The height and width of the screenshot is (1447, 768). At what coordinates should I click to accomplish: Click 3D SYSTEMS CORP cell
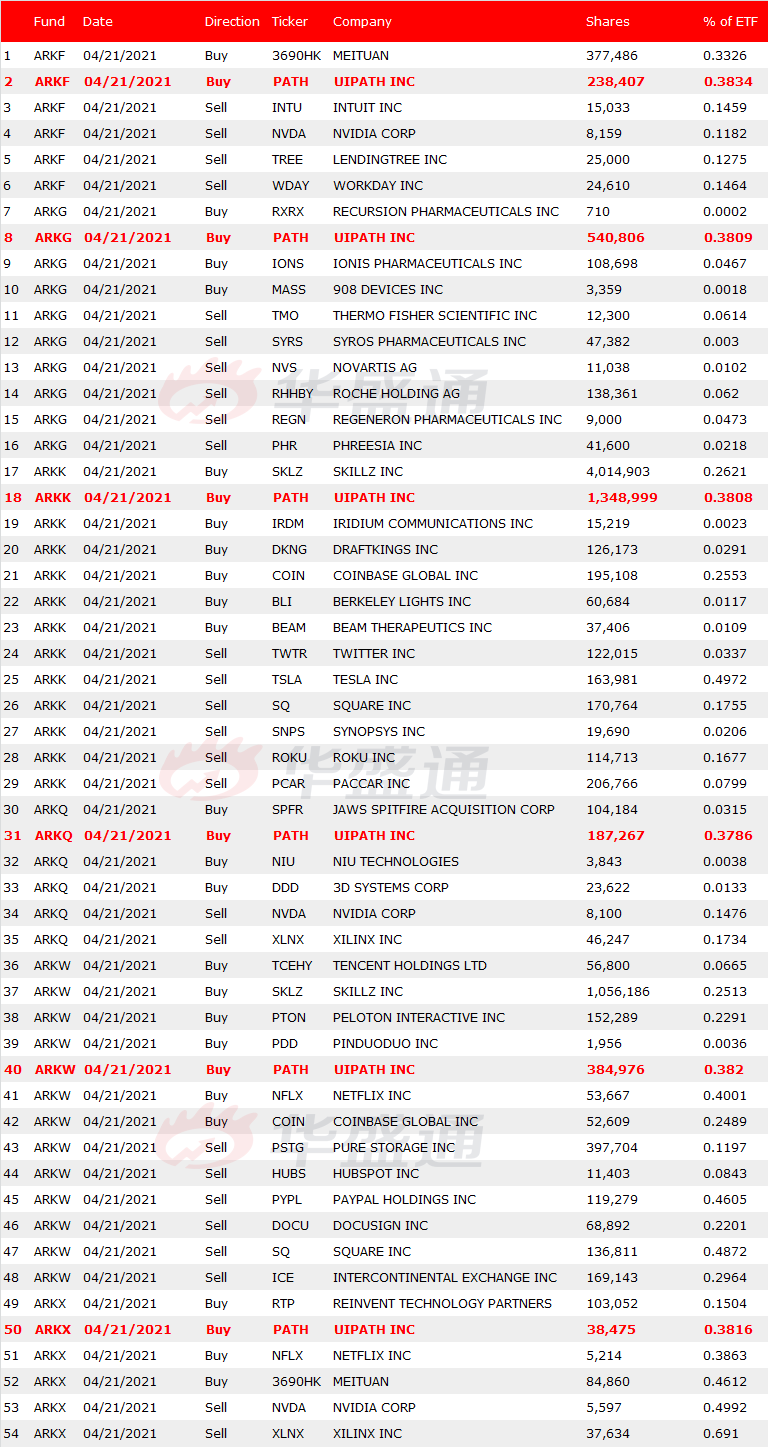(x=391, y=887)
